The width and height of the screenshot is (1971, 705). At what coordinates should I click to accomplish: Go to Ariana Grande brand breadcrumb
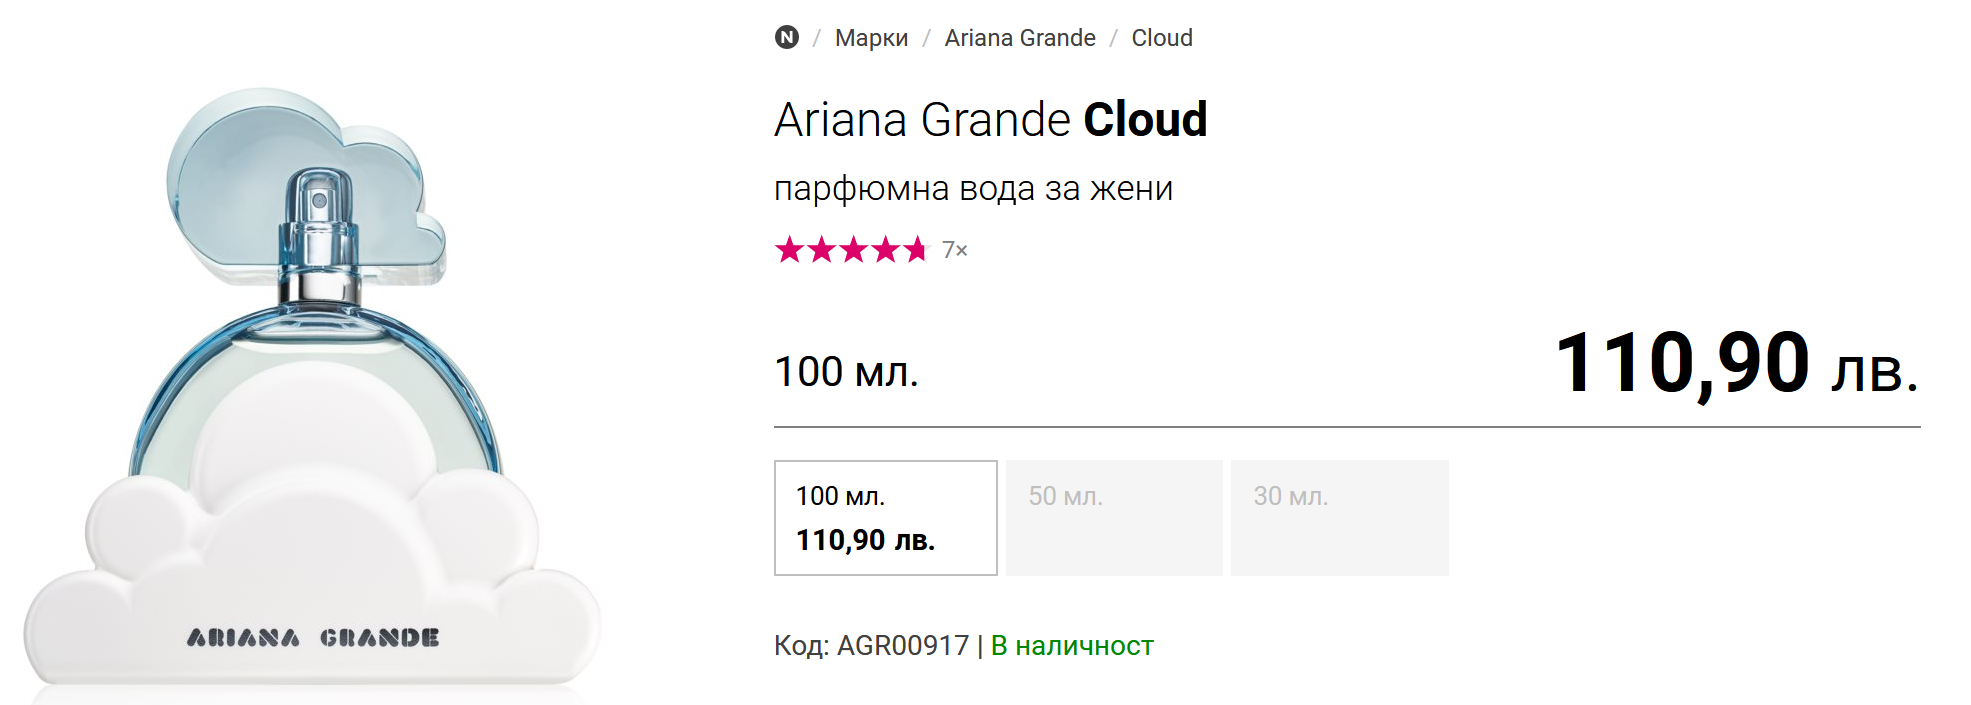pyautogui.click(x=1019, y=38)
